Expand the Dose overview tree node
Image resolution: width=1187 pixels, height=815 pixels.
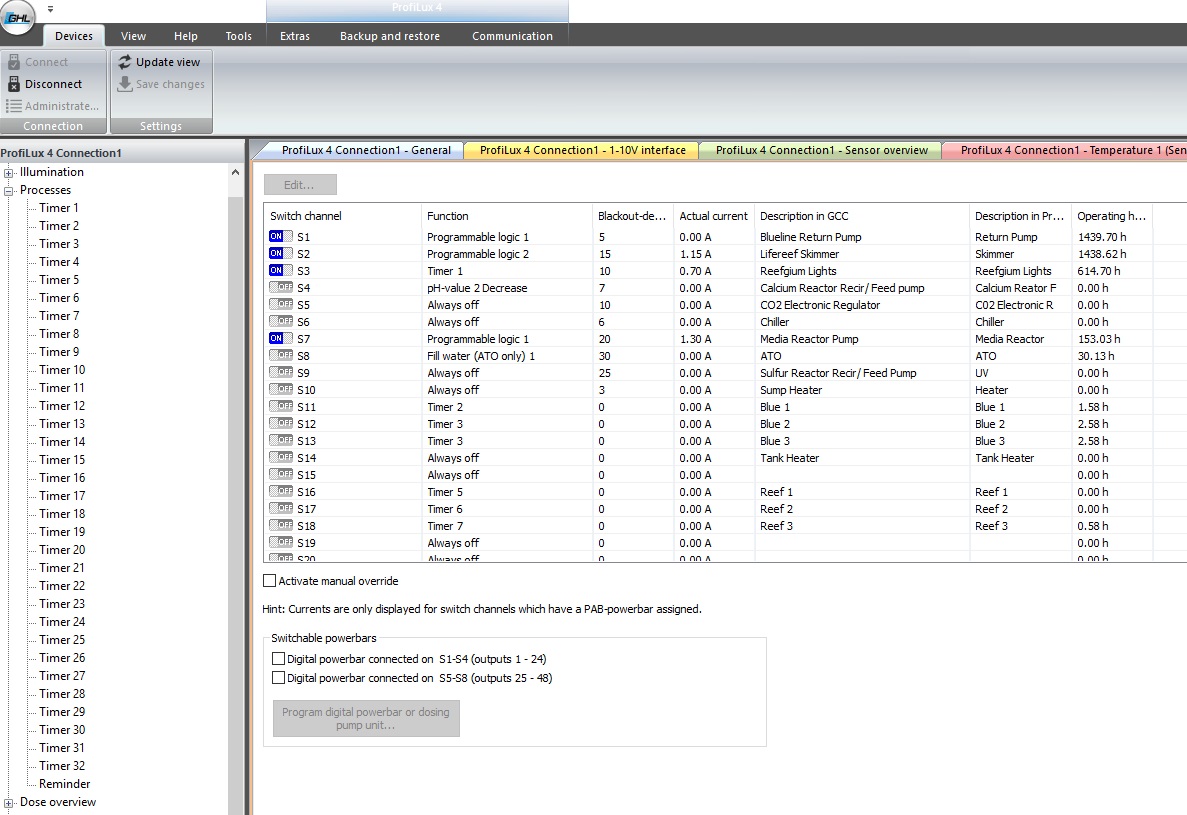click(9, 802)
